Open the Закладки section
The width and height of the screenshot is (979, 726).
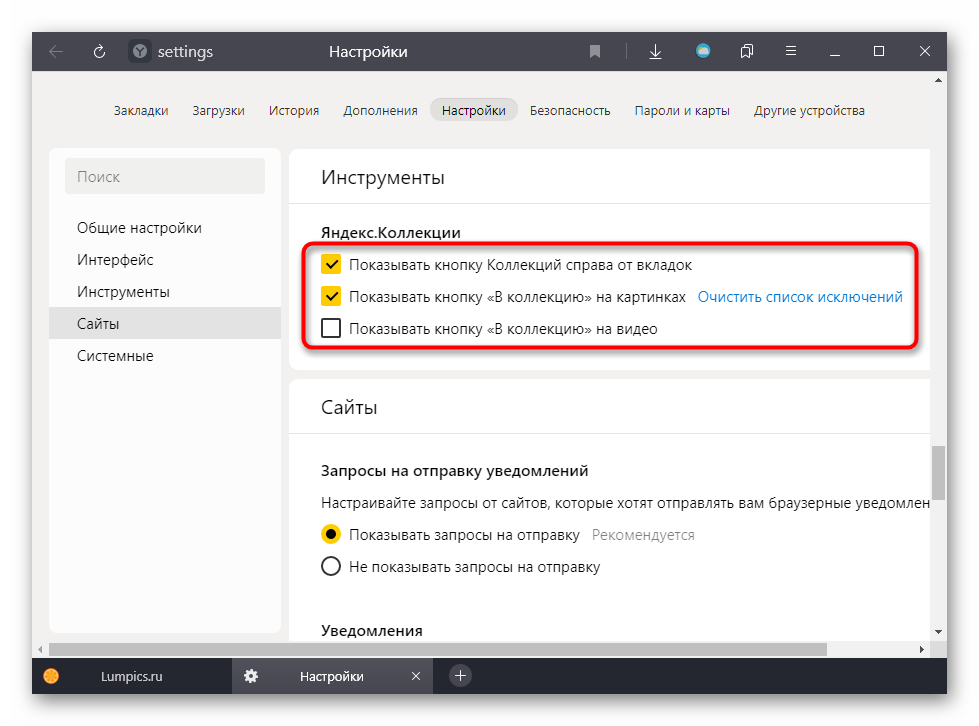pos(141,110)
